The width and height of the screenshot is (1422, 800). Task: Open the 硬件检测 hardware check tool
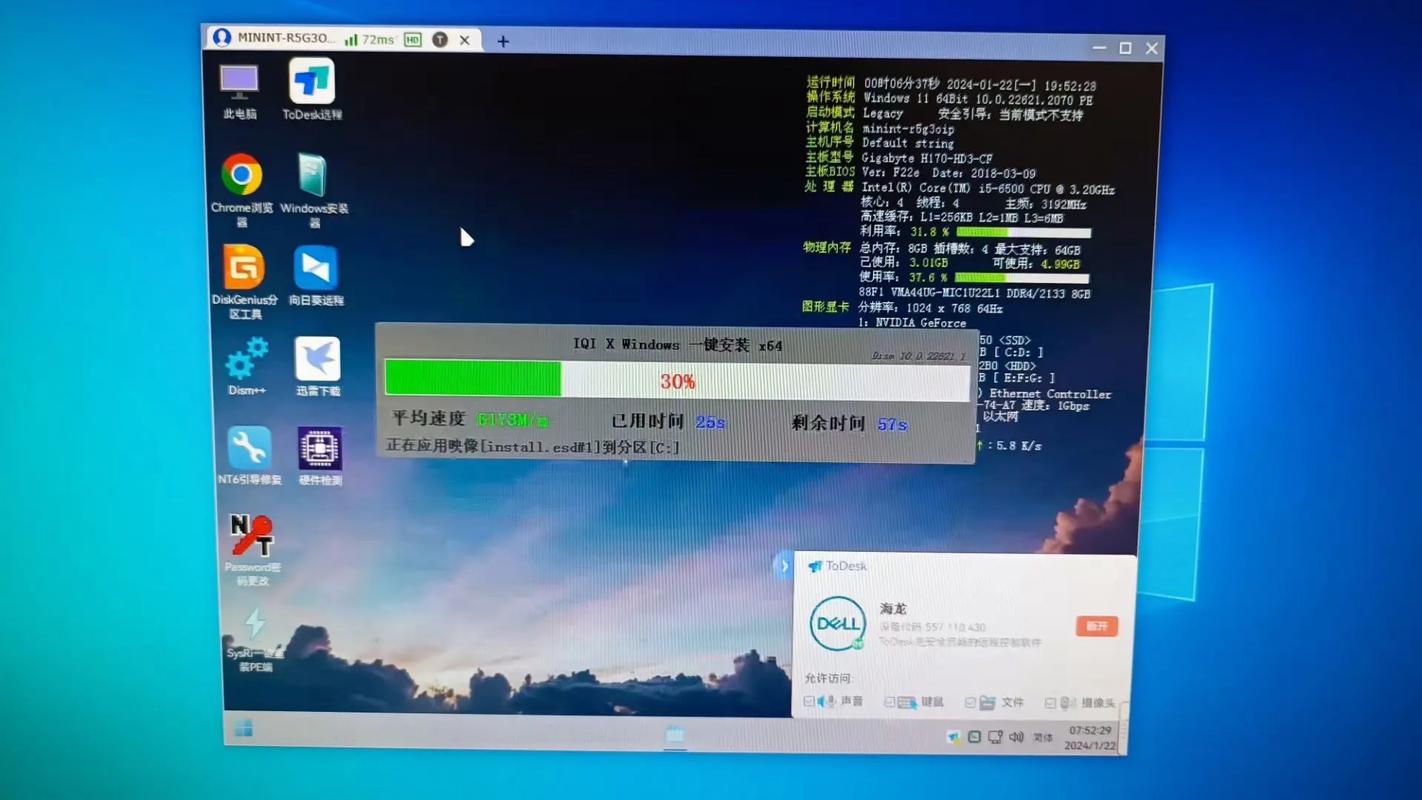(x=318, y=450)
